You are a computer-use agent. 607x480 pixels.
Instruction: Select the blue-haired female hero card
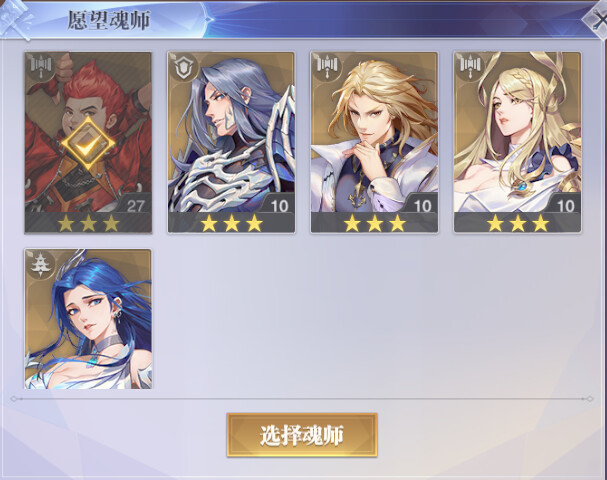coord(88,319)
